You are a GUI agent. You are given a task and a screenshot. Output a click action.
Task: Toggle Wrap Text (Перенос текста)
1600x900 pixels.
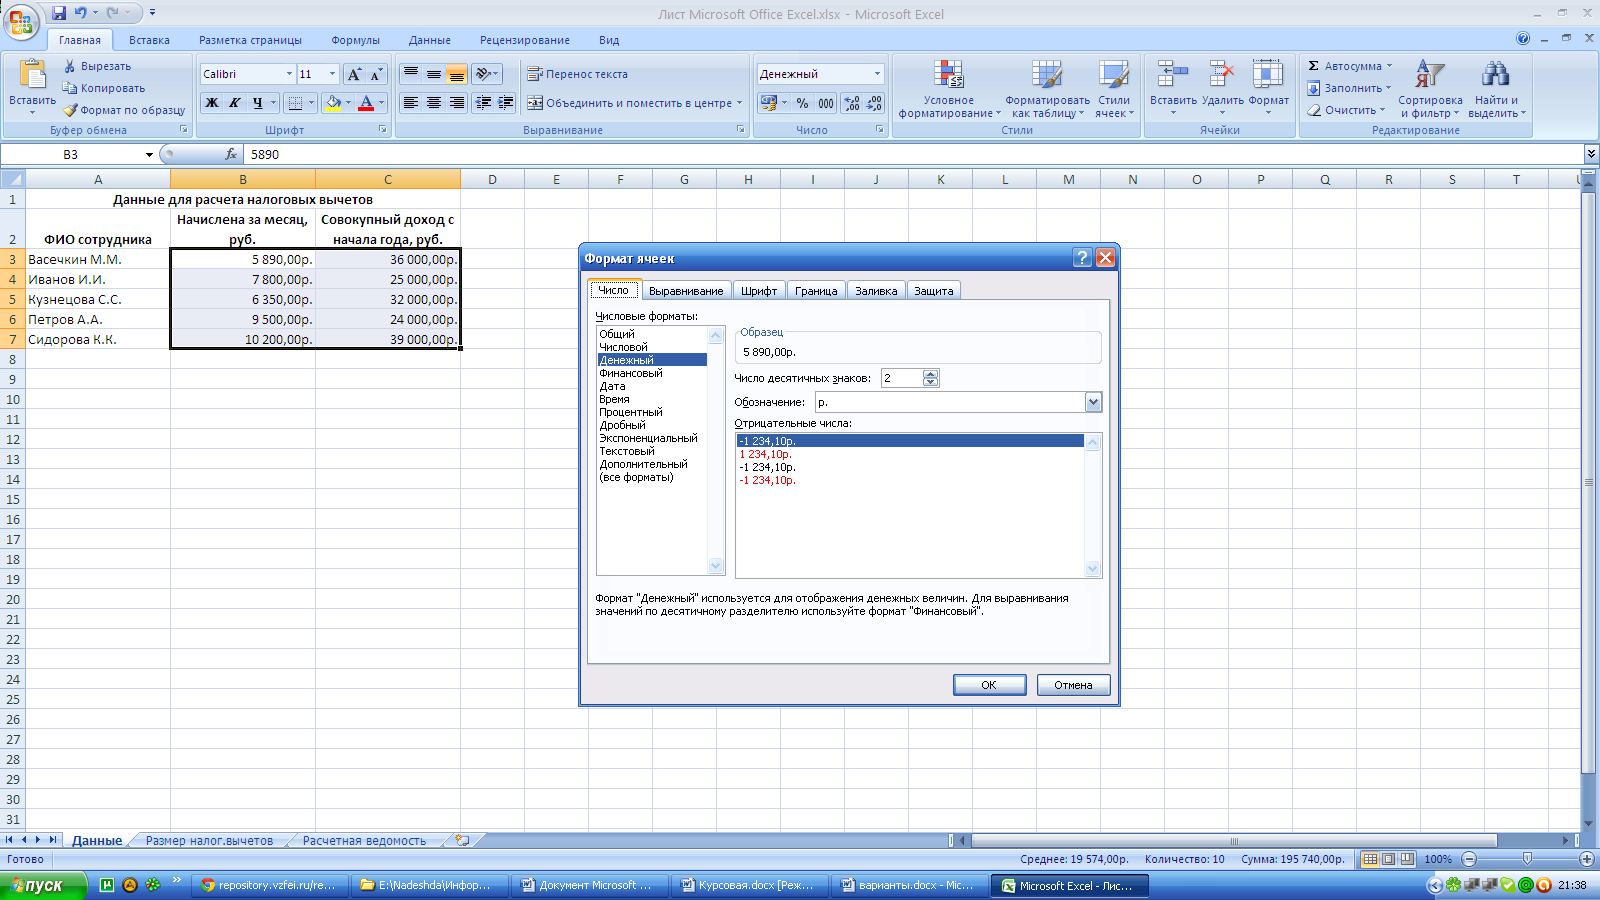578,74
